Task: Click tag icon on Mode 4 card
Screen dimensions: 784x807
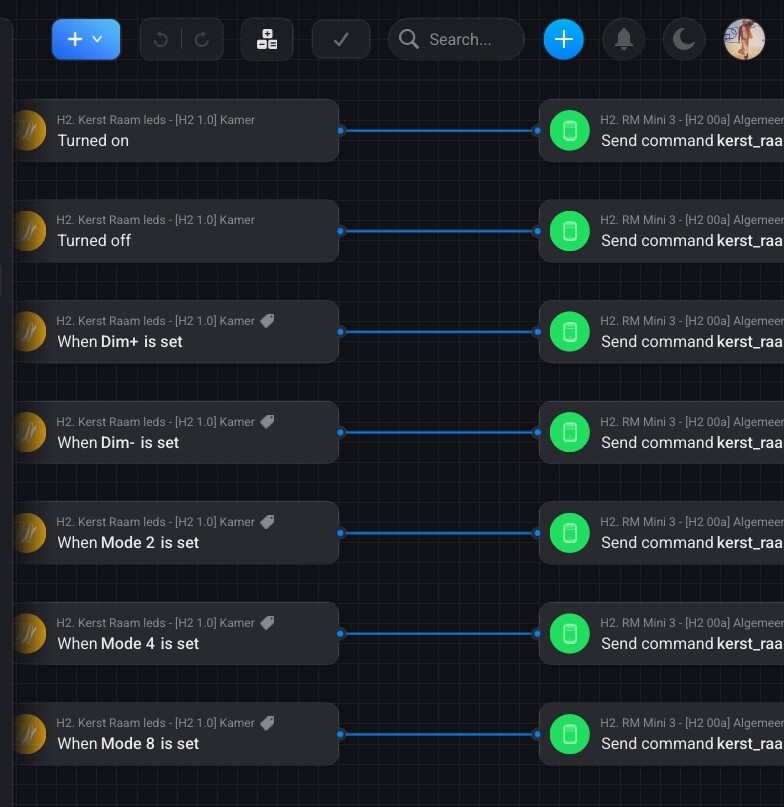Action: point(267,623)
